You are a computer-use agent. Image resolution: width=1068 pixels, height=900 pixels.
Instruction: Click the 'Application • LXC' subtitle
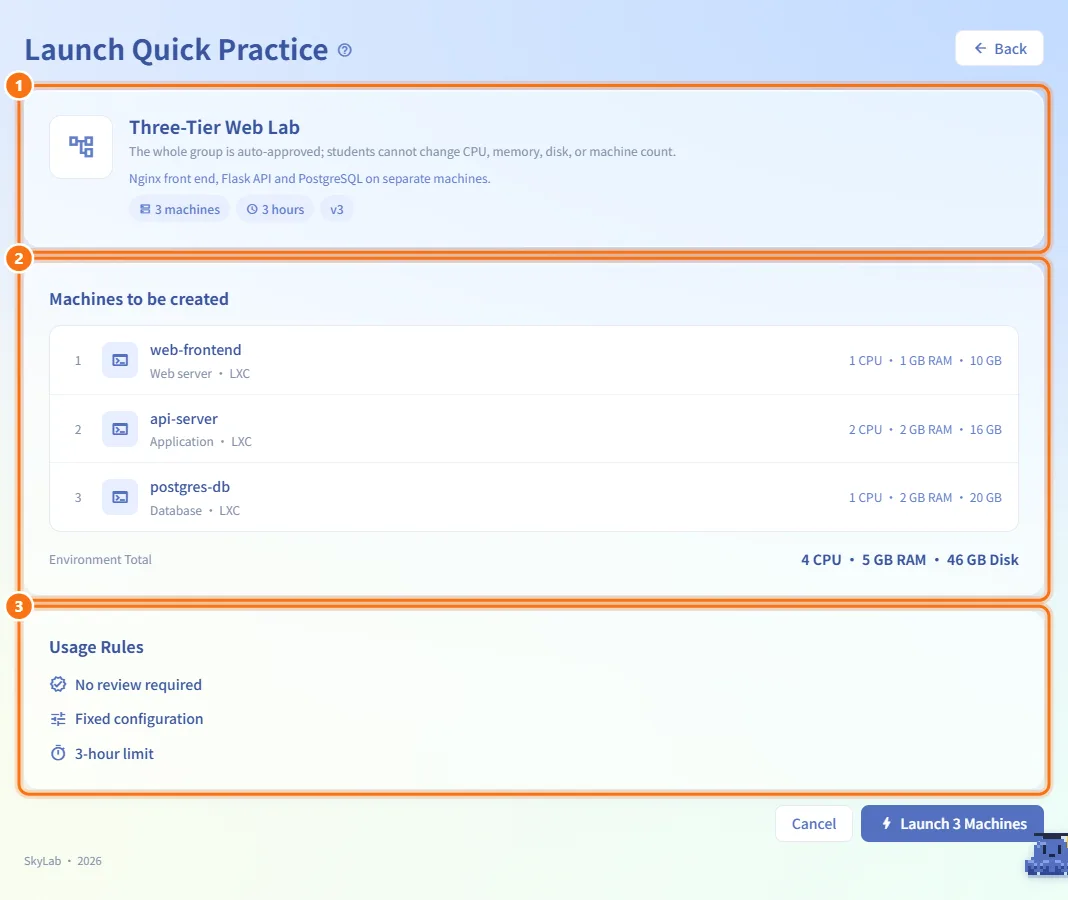click(200, 441)
